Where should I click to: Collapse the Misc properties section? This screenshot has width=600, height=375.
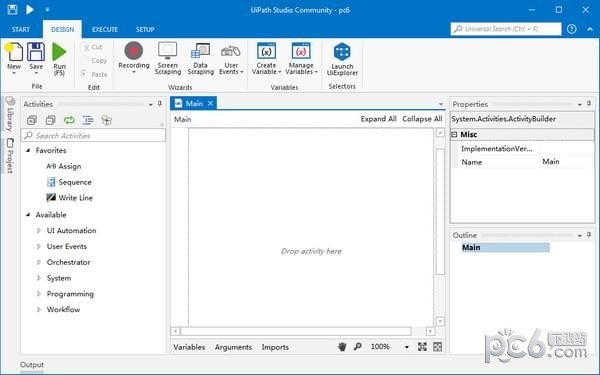click(x=455, y=134)
